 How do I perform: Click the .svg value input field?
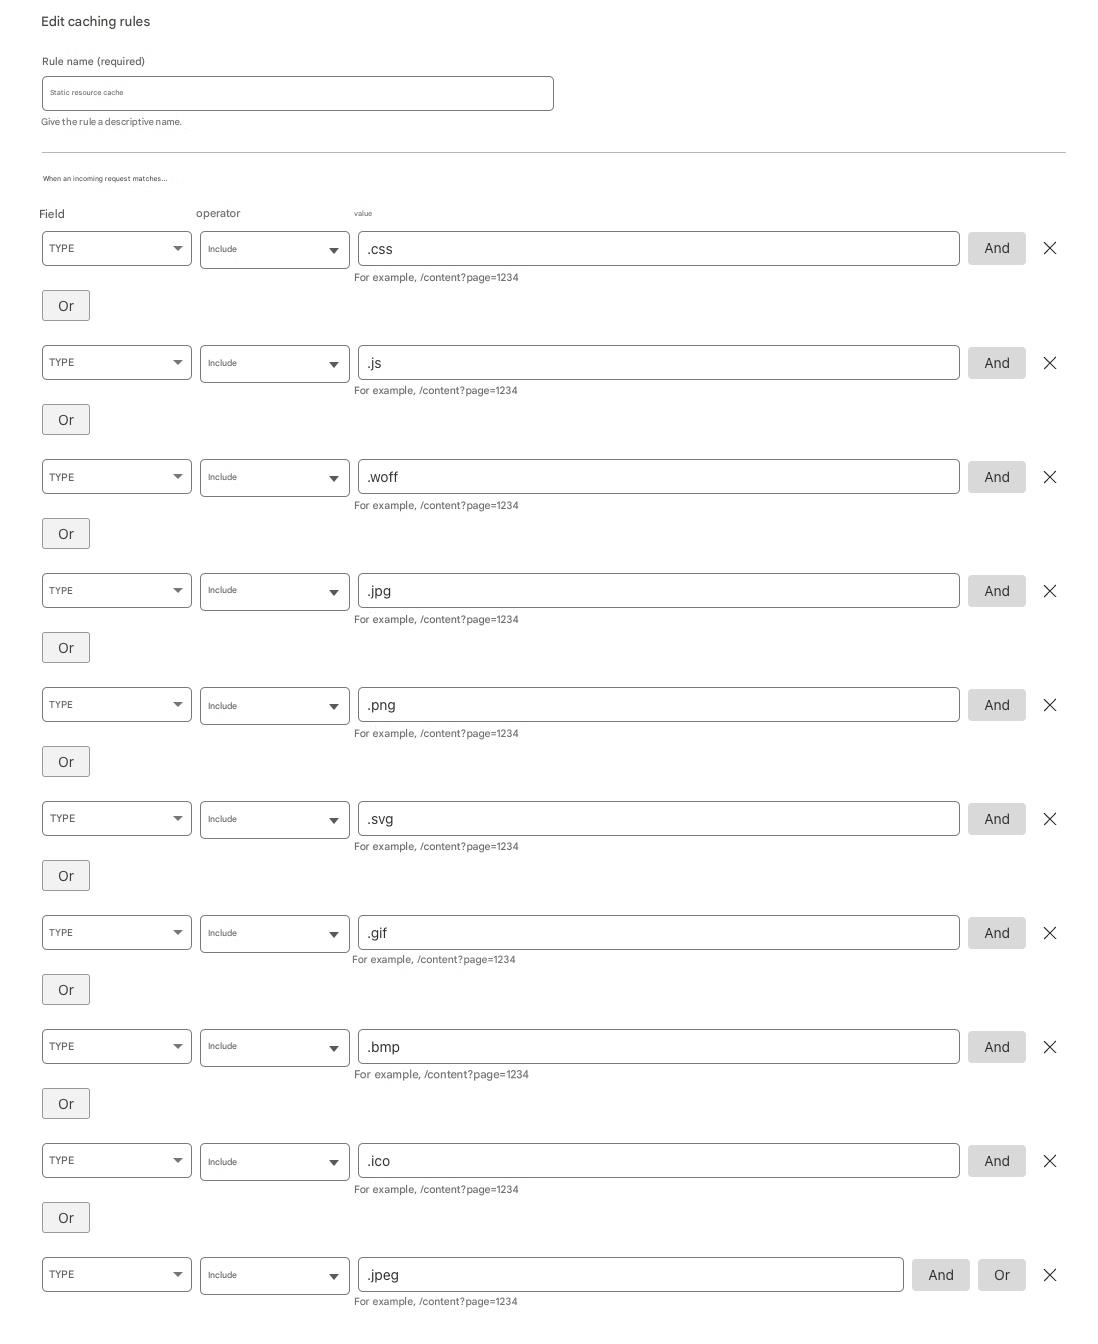click(x=658, y=818)
